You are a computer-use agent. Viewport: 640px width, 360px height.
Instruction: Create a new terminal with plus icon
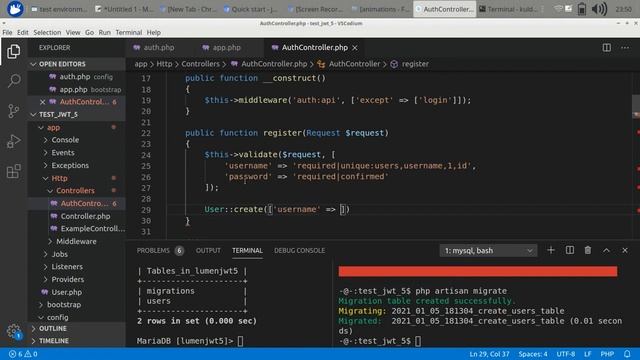click(551, 250)
